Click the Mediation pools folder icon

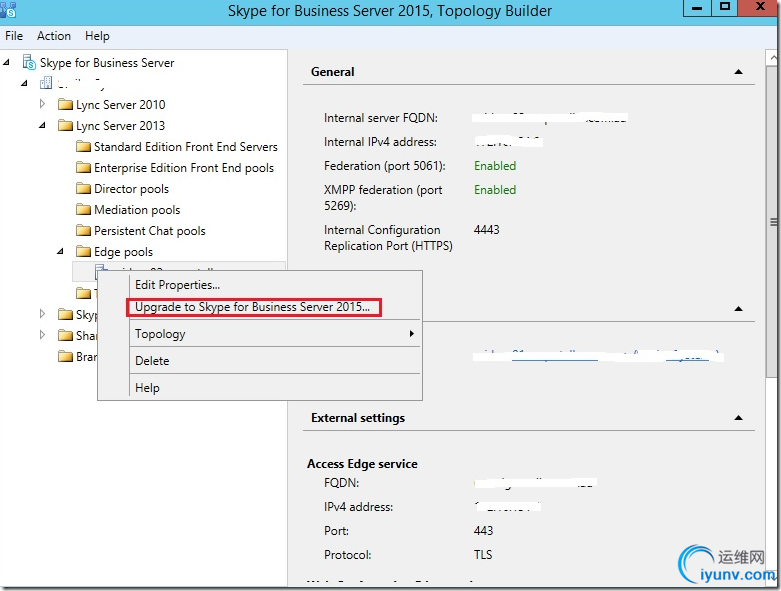pyautogui.click(x=84, y=210)
